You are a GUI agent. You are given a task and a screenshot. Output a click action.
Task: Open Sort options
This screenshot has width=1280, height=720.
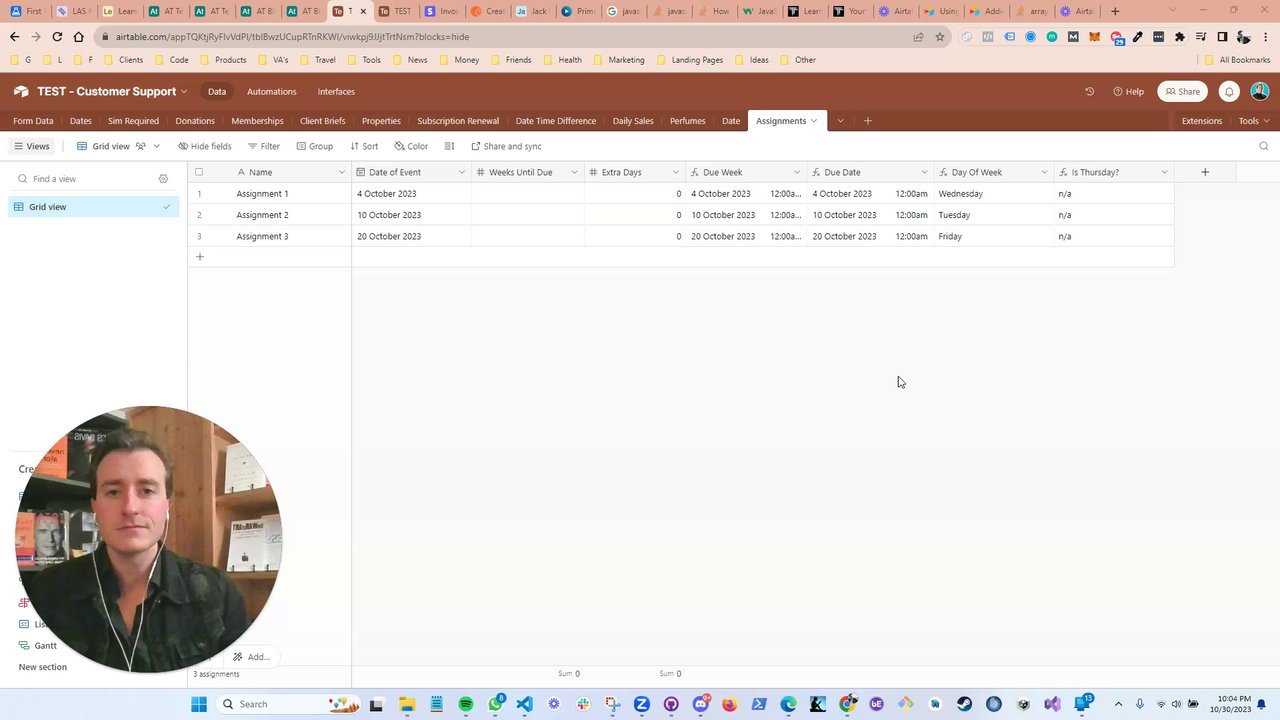click(x=364, y=146)
